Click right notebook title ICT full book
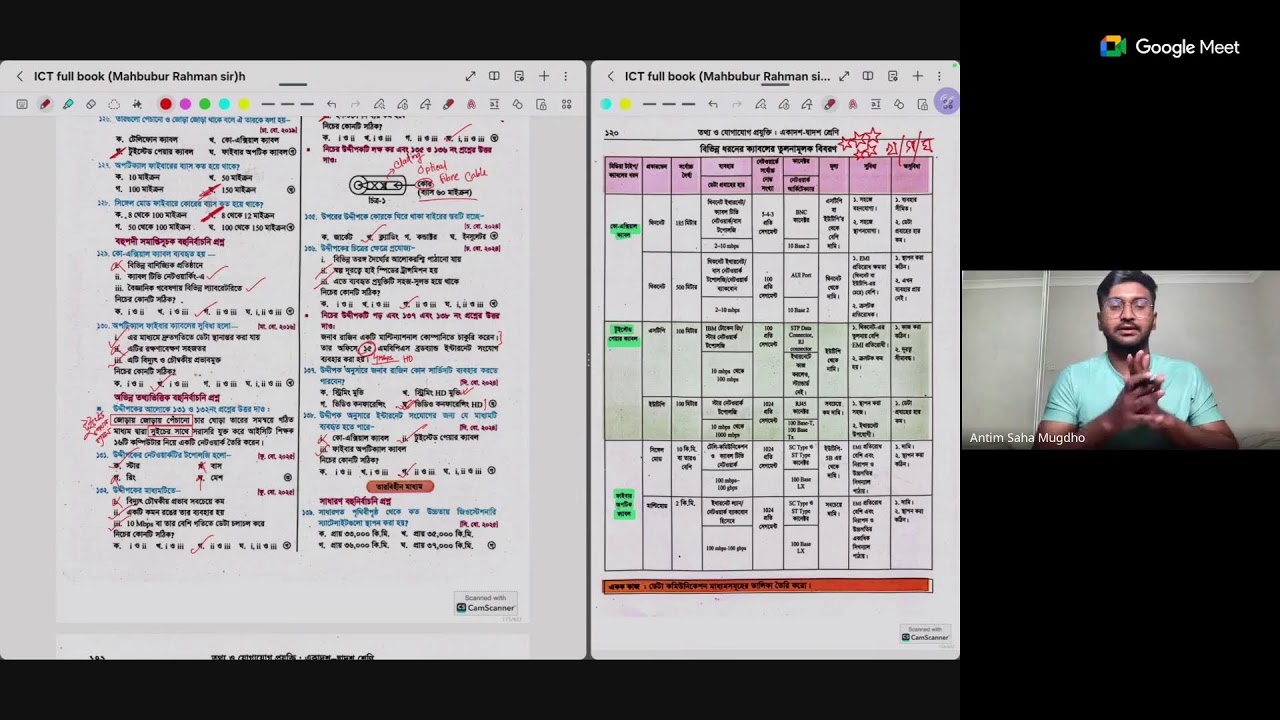 click(727, 76)
